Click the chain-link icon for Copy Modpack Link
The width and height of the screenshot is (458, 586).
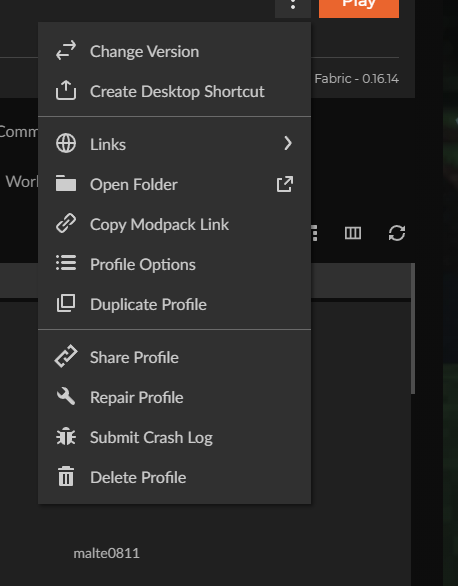(x=66, y=223)
